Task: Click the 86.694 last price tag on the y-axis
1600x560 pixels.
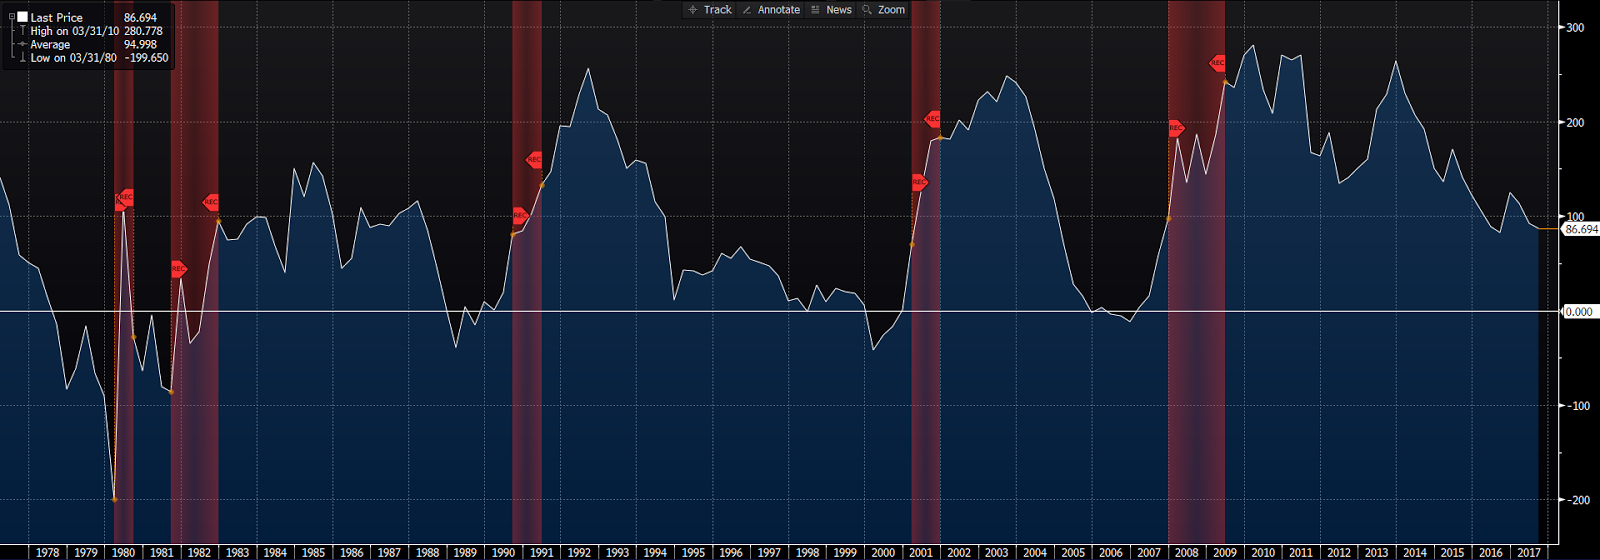Action: click(x=1581, y=229)
